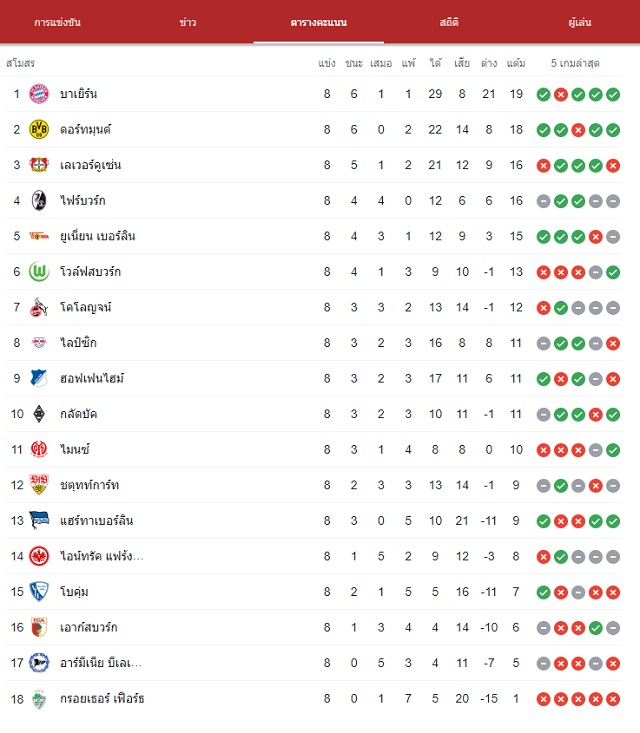The image size is (640, 733).
Task: Open the Hertha Berlin flag logo
Action: 39,520
